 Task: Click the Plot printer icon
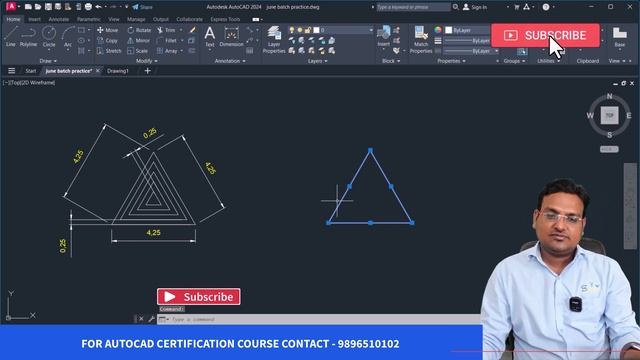88,7
